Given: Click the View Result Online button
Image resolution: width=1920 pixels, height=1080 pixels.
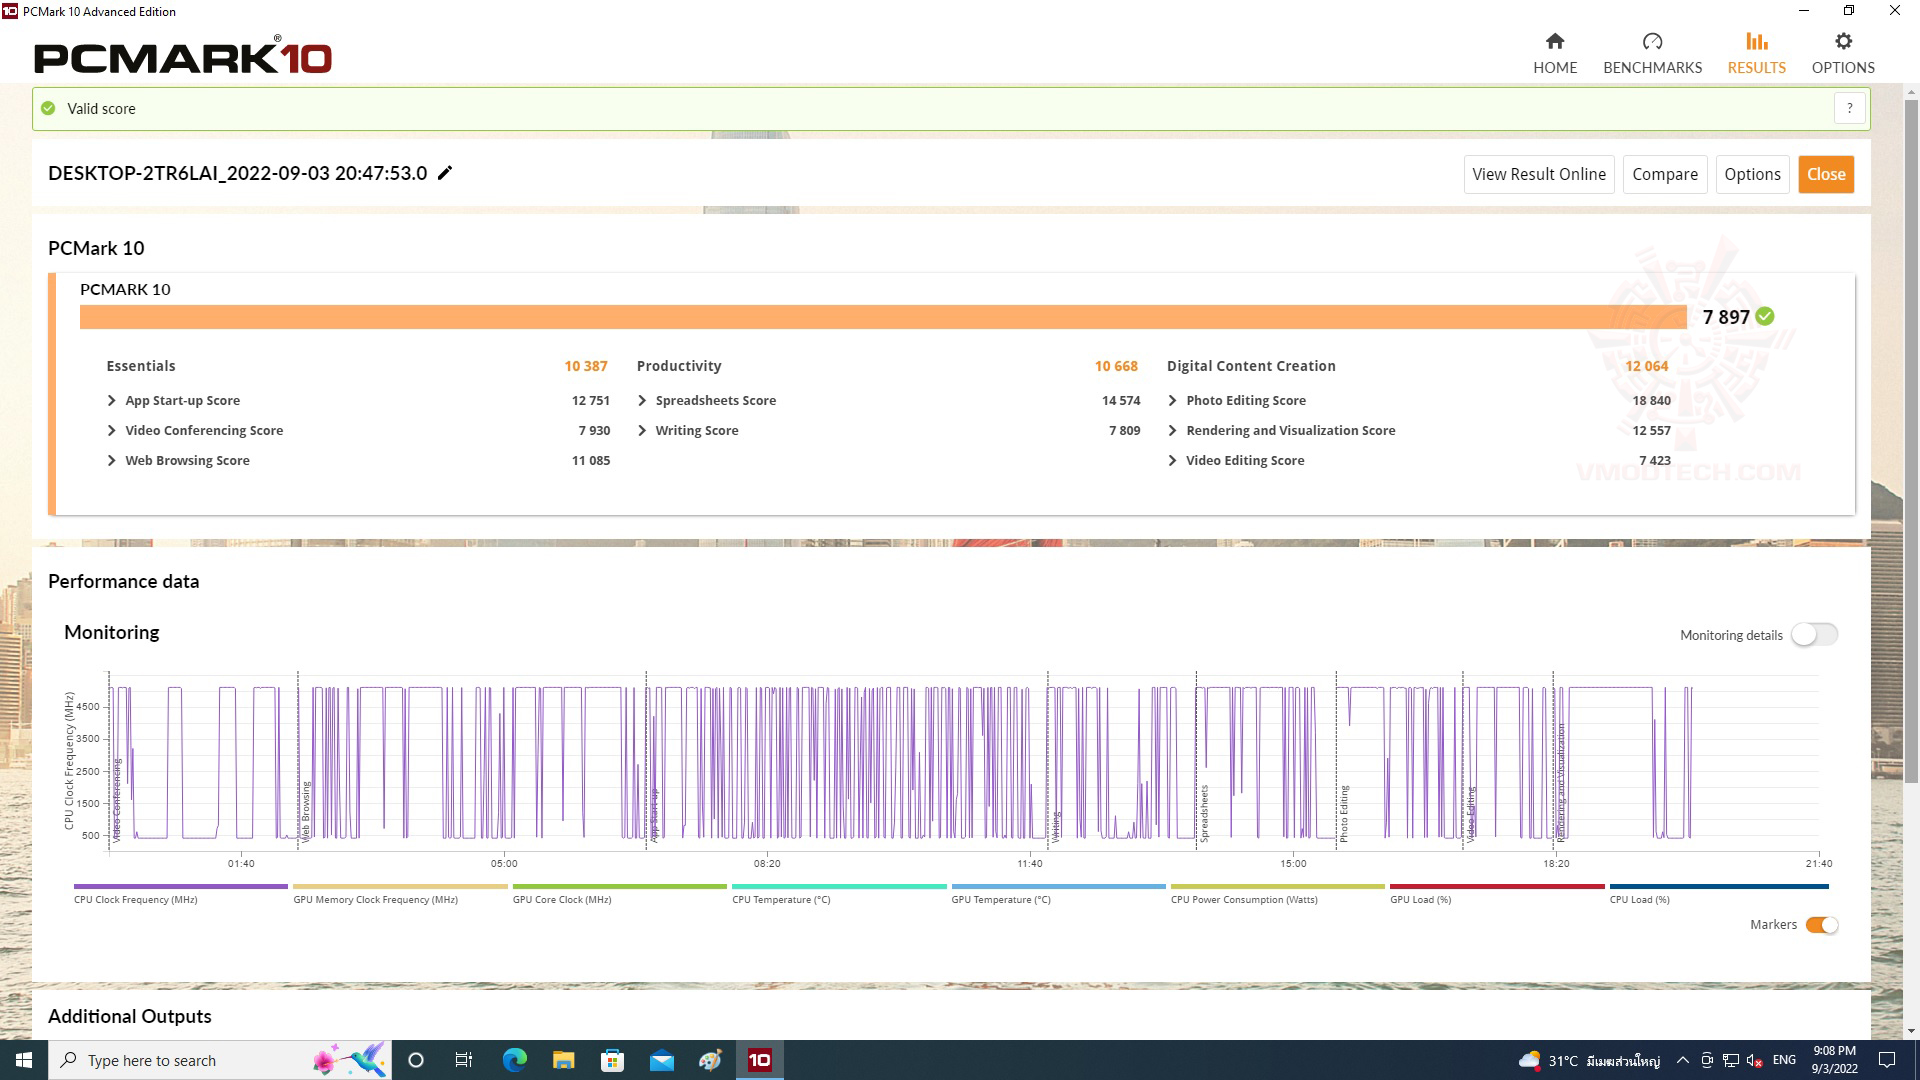Looking at the screenshot, I should (1538, 174).
